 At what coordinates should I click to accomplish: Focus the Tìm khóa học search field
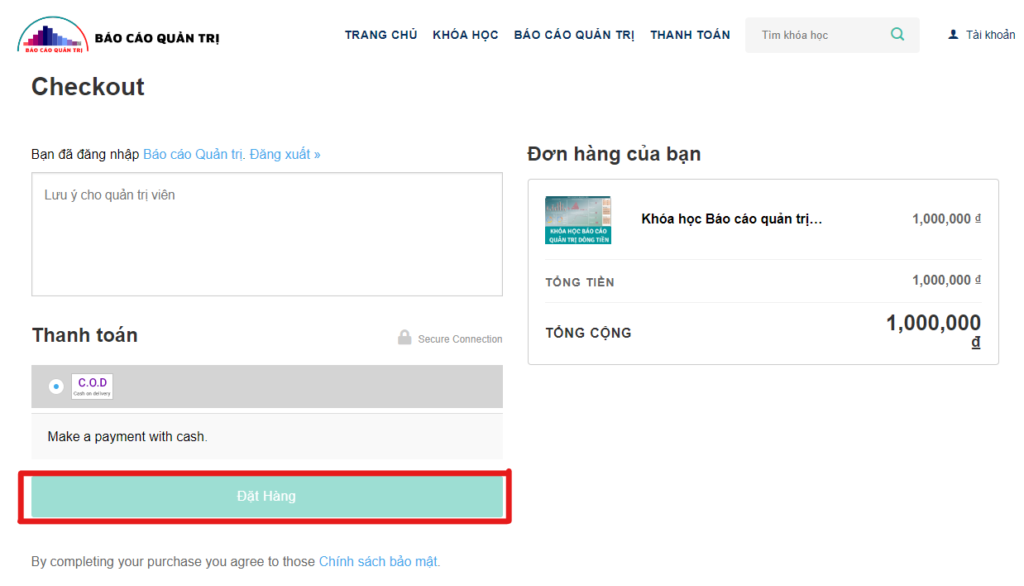tap(815, 35)
